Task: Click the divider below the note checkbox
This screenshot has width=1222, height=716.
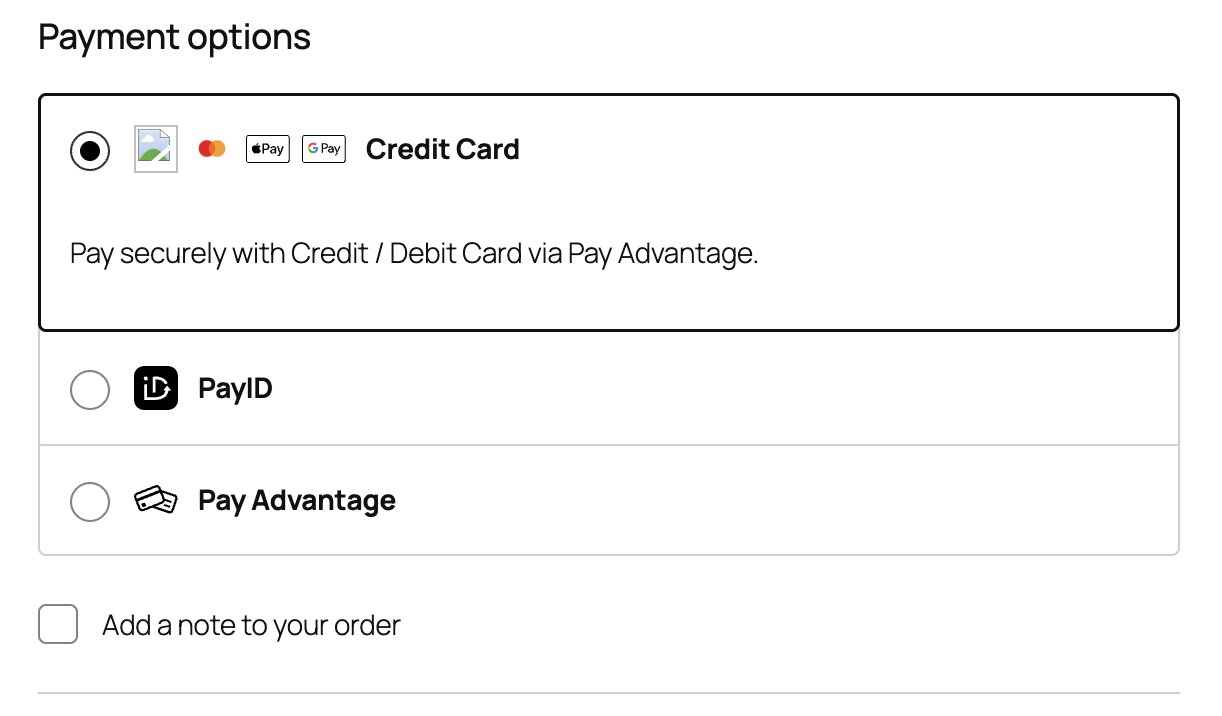Action: [608, 692]
